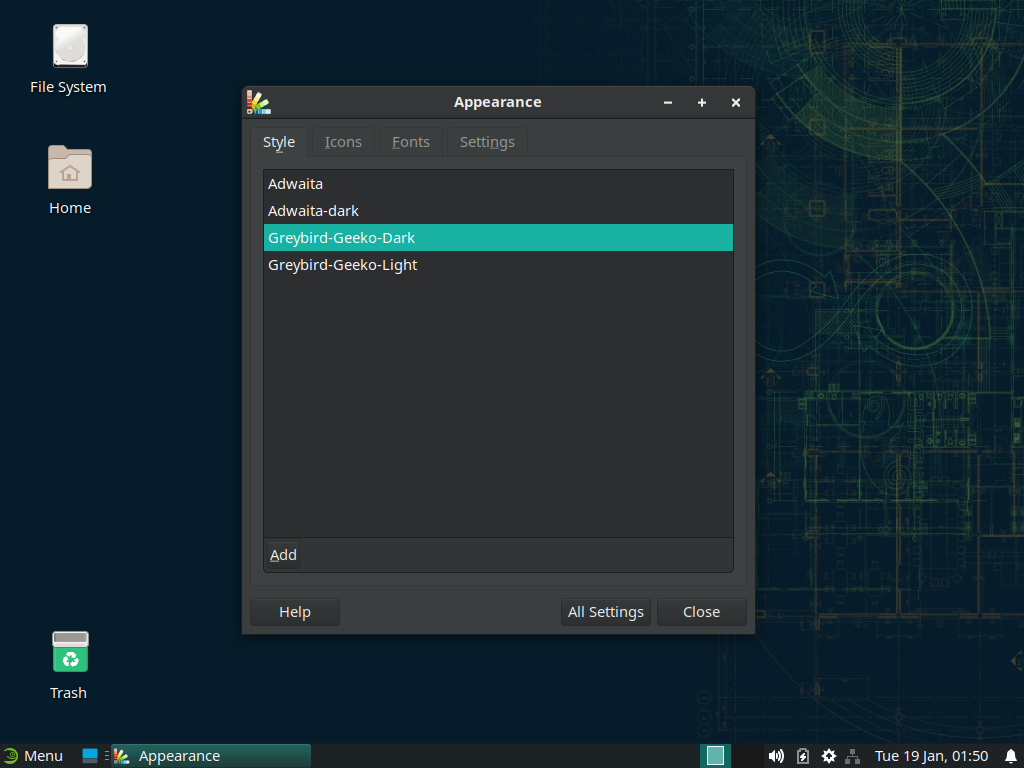Click the Appearance window title icon
This screenshot has height=768, width=1024.
(259, 102)
